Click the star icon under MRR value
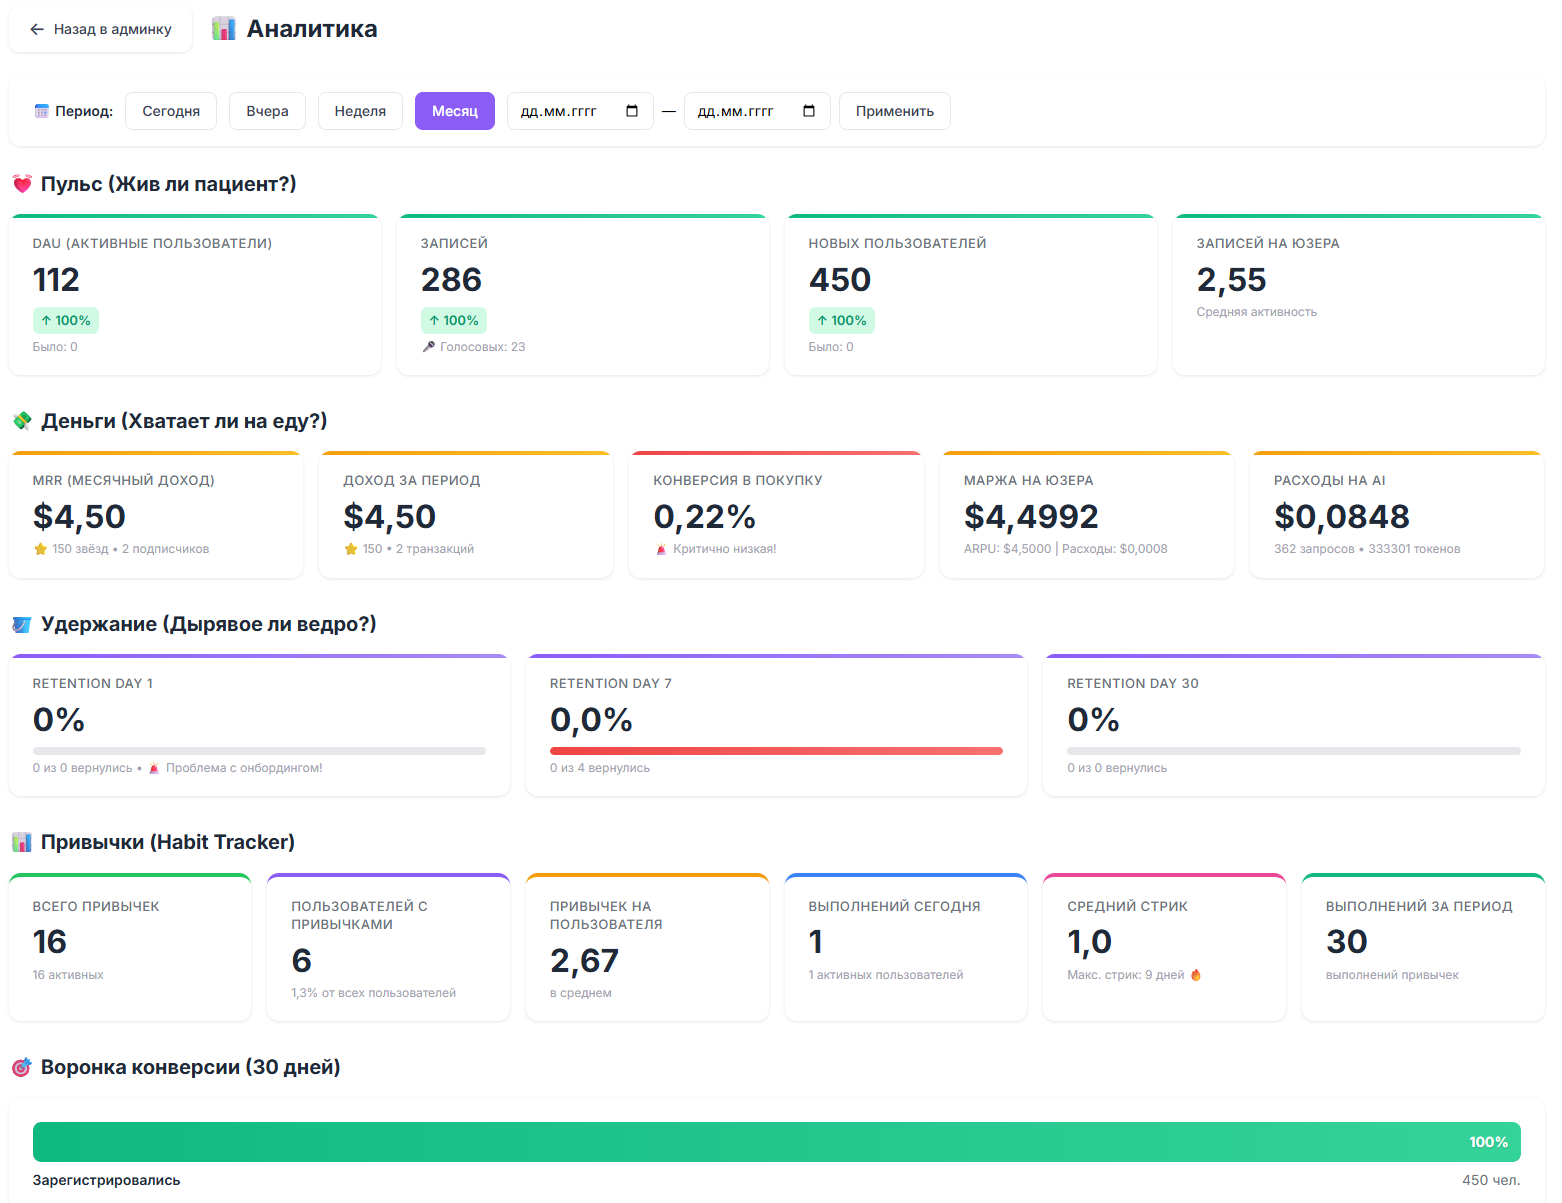Viewport: 1562px width, 1203px height. 41,549
